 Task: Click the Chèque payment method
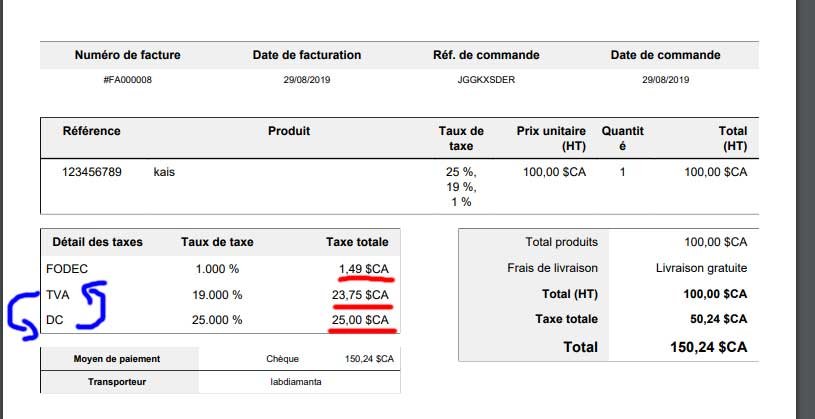(282, 359)
